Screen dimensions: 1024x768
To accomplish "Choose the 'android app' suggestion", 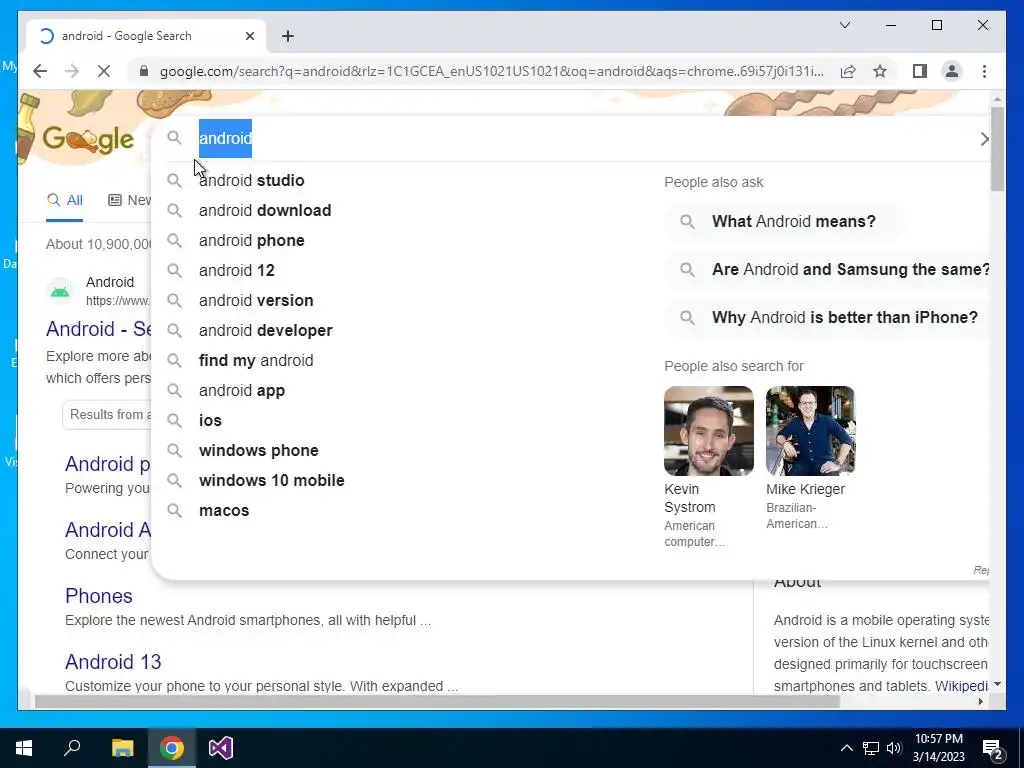I will click(242, 391).
